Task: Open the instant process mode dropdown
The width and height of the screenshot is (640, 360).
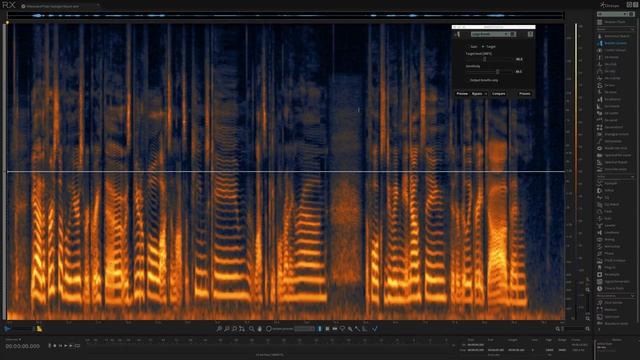Action: coord(304,329)
